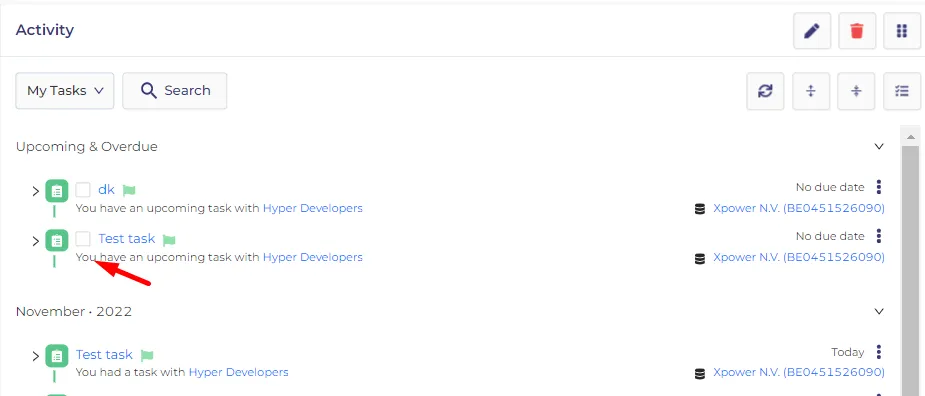Open the dk task link
This screenshot has height=396, width=925.
pos(106,189)
